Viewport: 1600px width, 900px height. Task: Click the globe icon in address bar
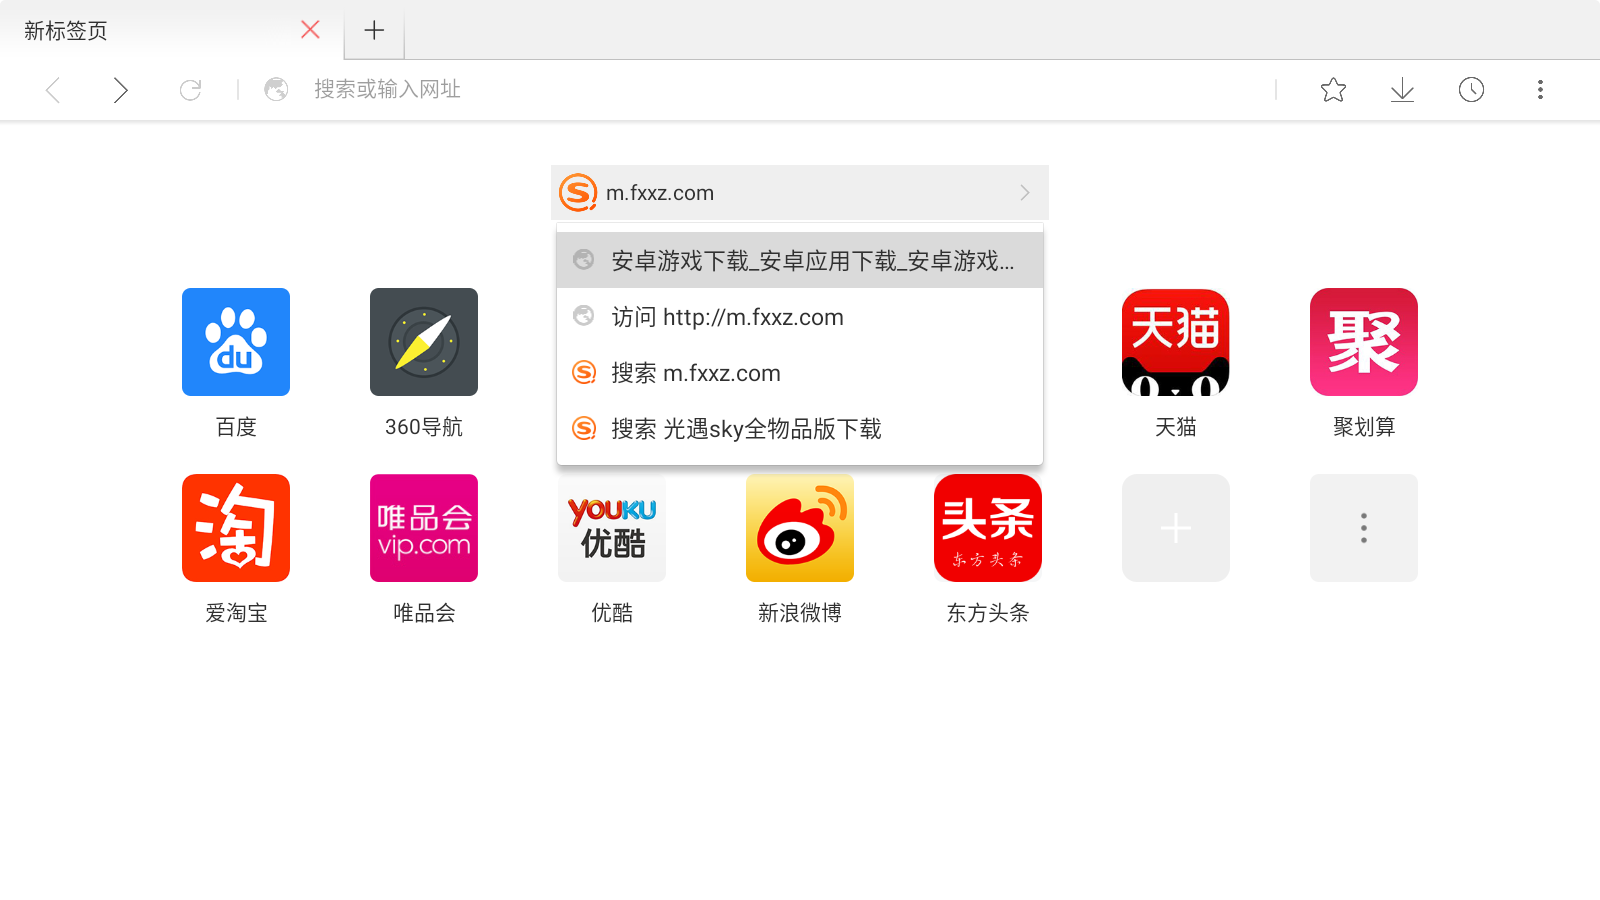point(276,90)
